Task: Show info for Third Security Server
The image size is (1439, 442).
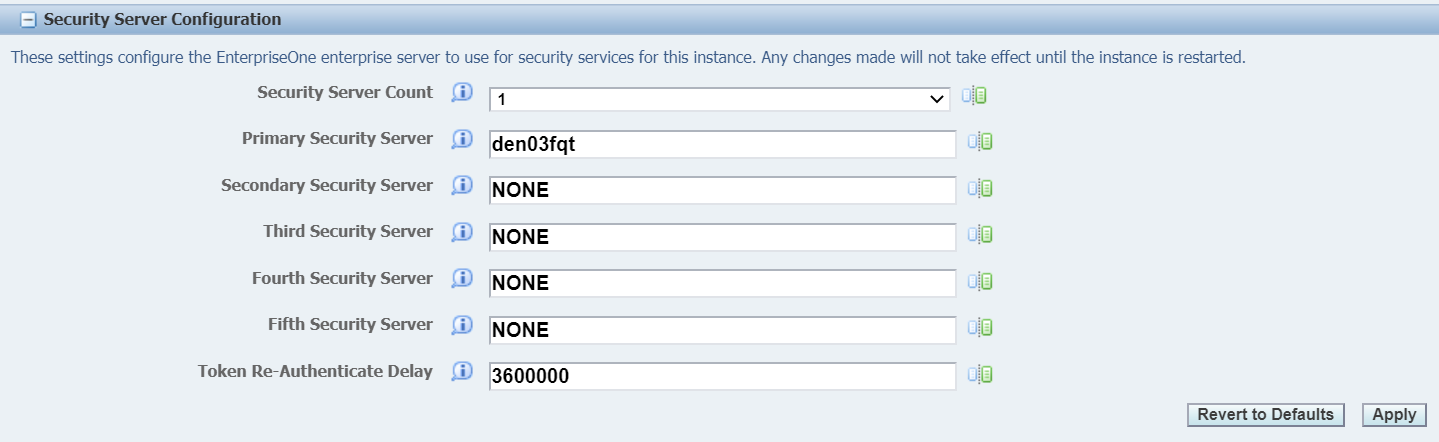Action: pos(461,232)
